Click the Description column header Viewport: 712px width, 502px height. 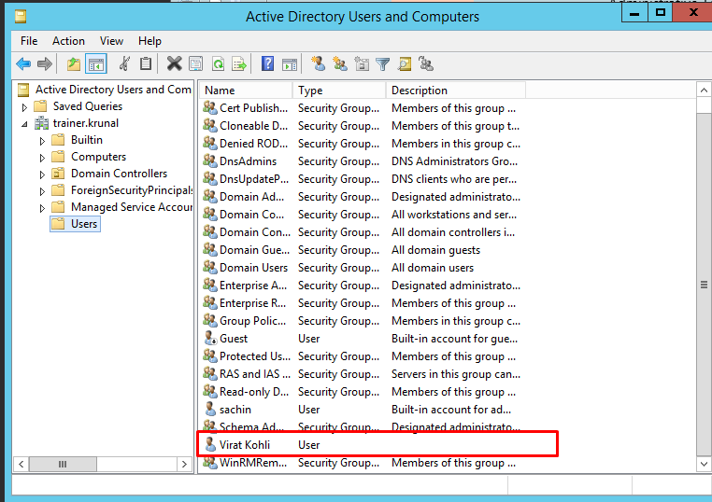tap(455, 90)
